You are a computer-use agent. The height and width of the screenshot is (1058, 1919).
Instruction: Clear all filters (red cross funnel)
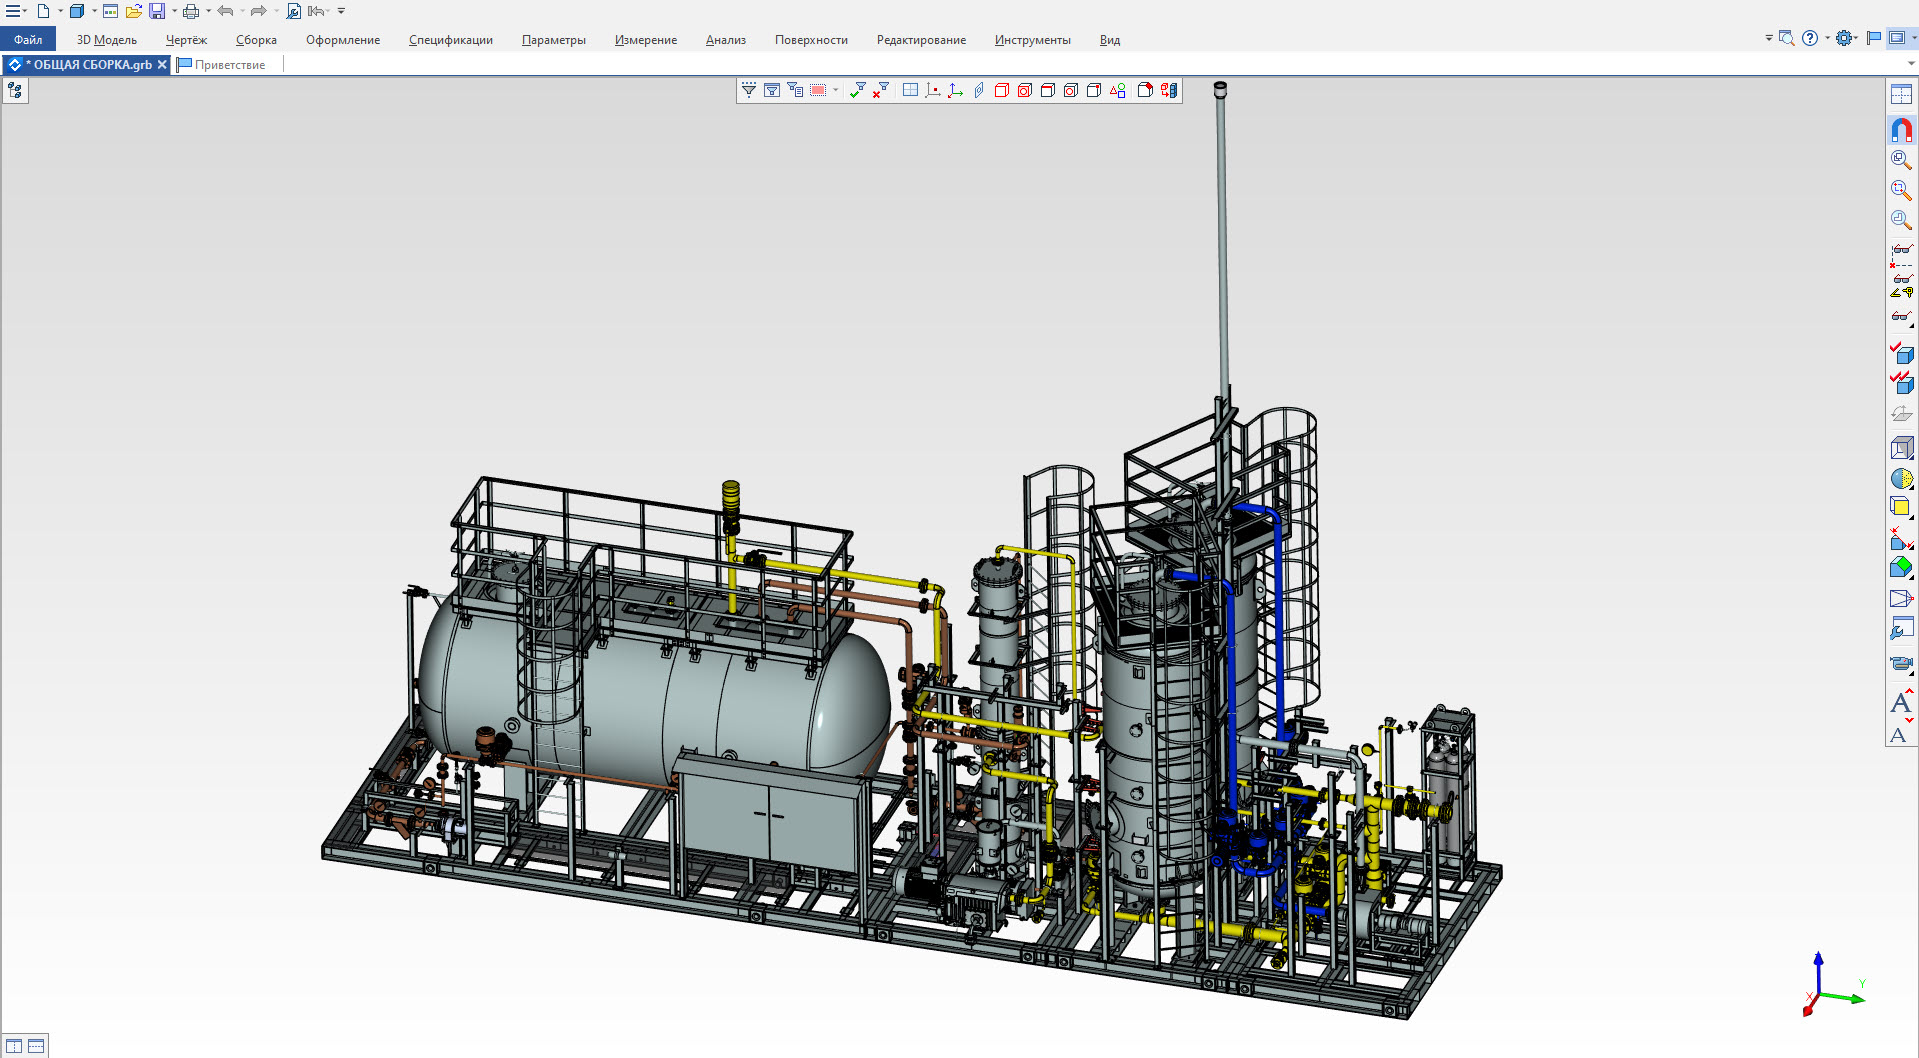point(880,90)
